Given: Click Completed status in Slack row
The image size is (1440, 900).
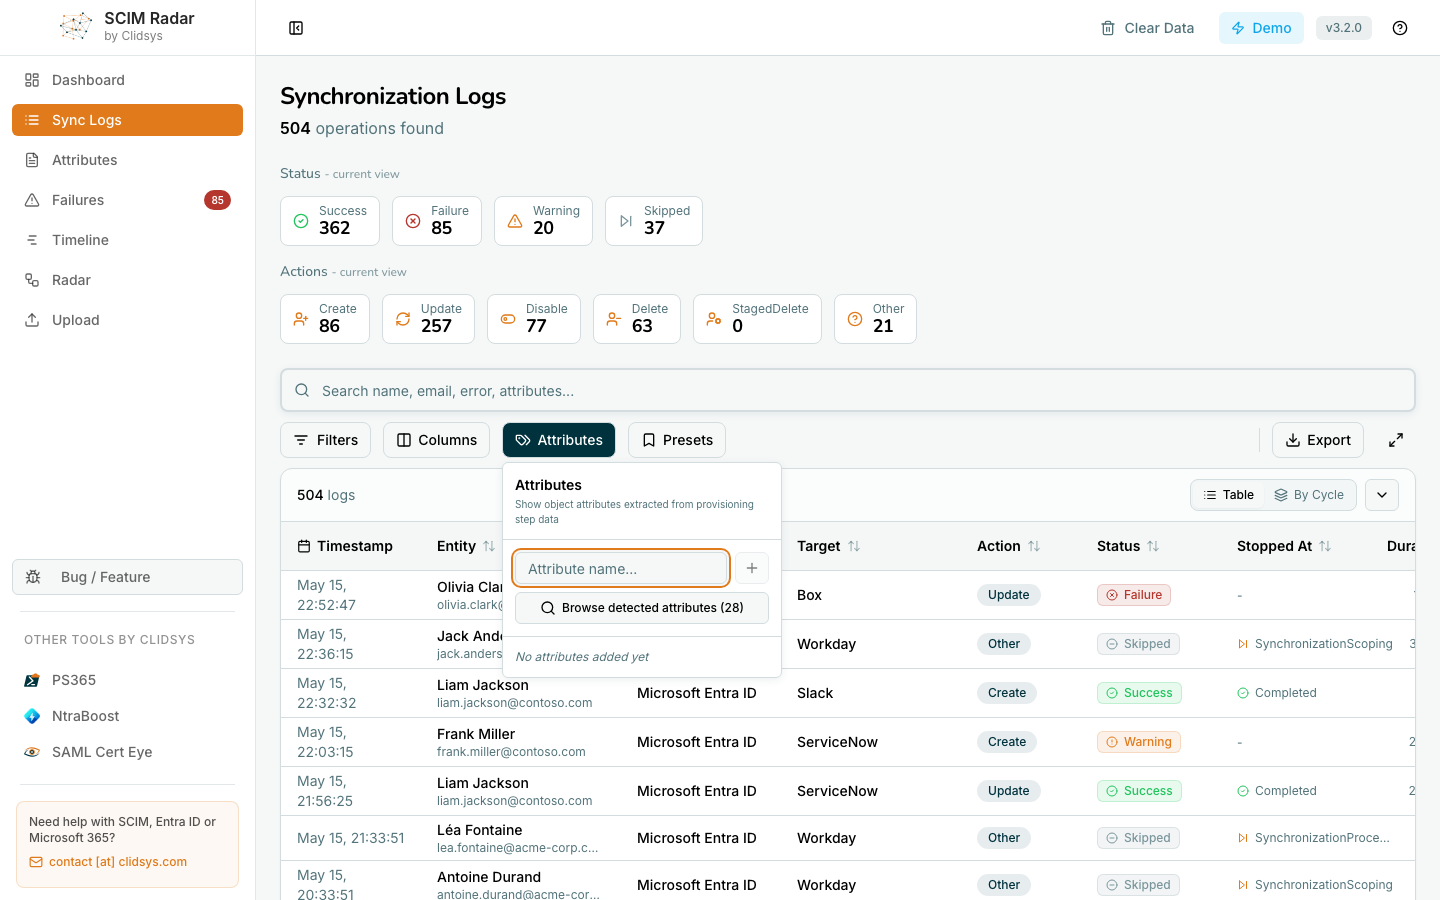Looking at the screenshot, I should pos(1286,693).
